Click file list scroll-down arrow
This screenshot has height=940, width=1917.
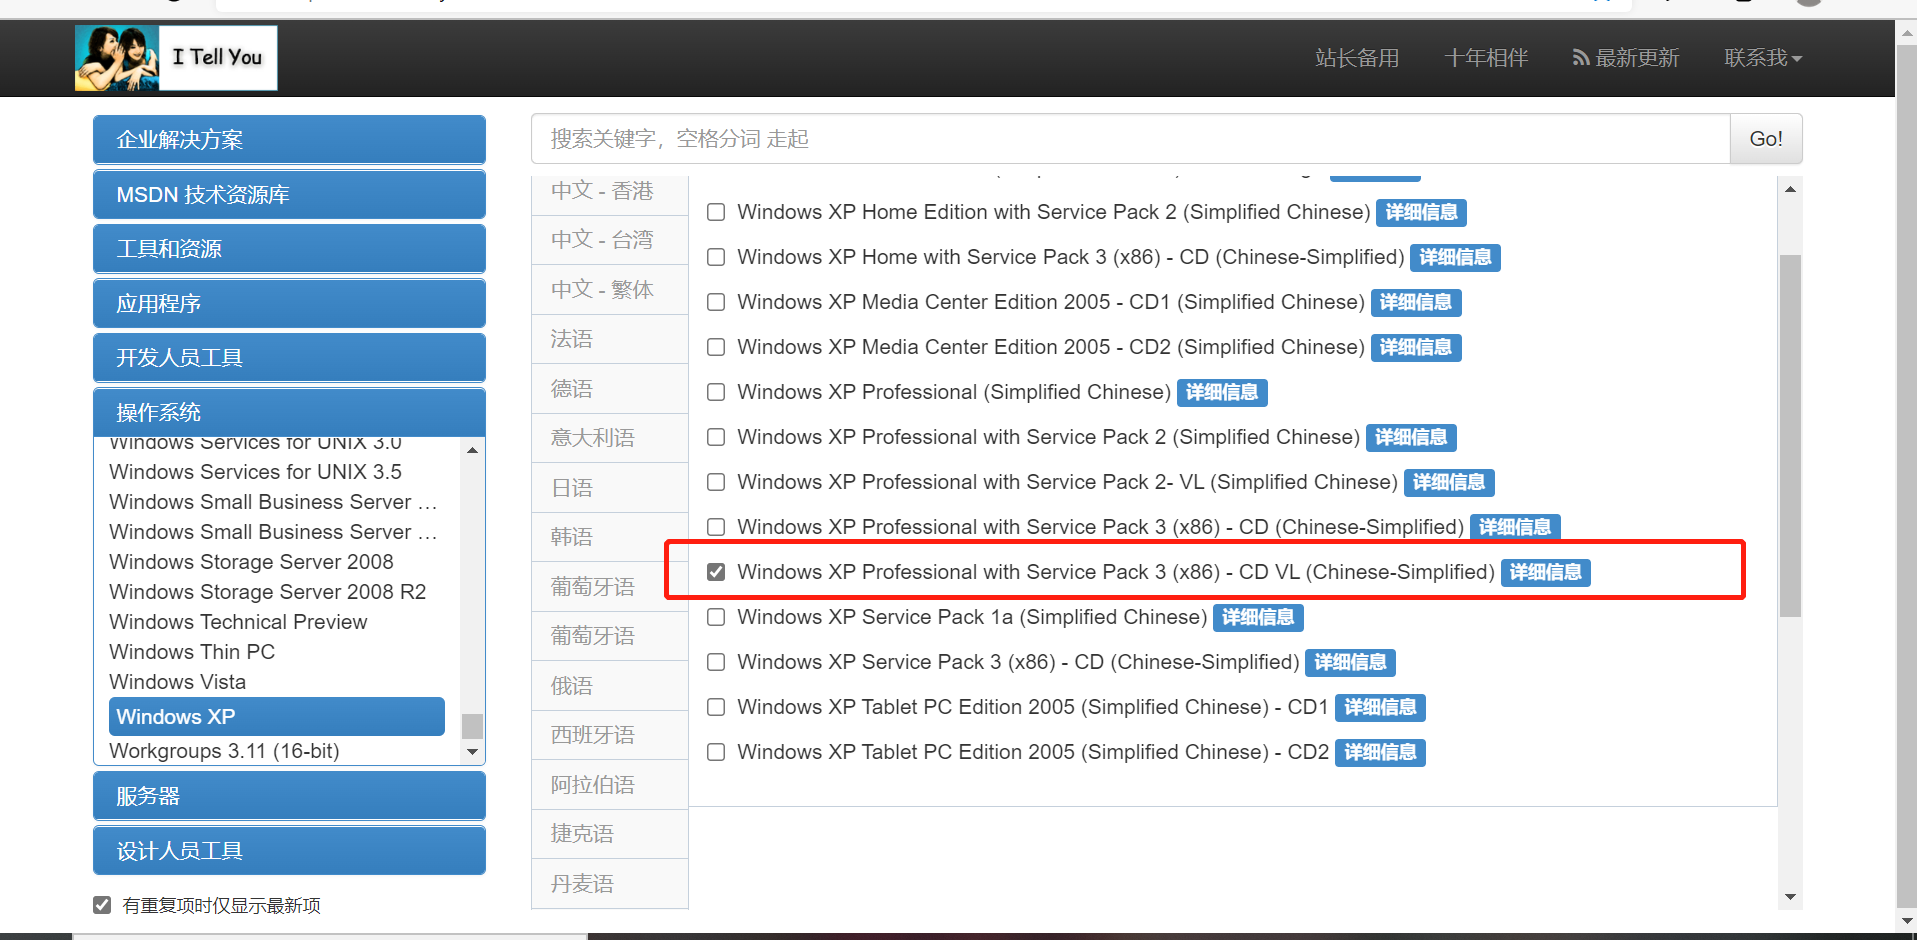point(1790,897)
